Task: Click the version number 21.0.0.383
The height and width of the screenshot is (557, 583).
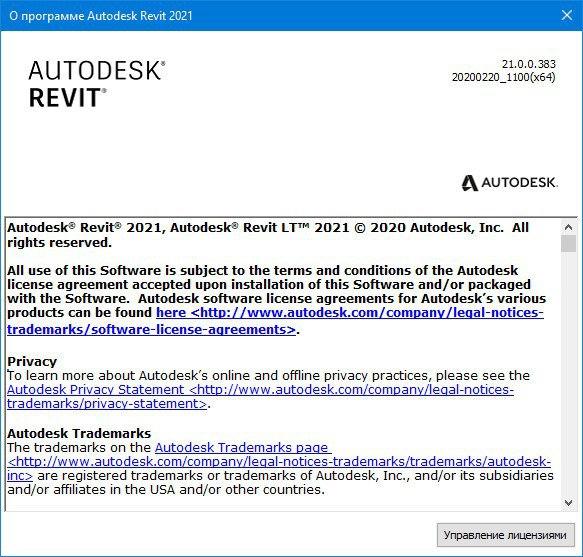Action: click(529, 64)
